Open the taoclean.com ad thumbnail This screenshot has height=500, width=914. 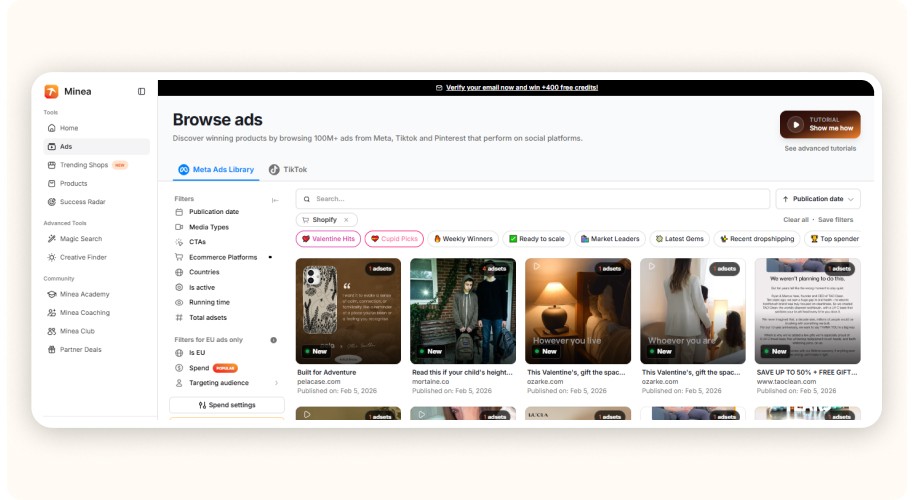[807, 311]
